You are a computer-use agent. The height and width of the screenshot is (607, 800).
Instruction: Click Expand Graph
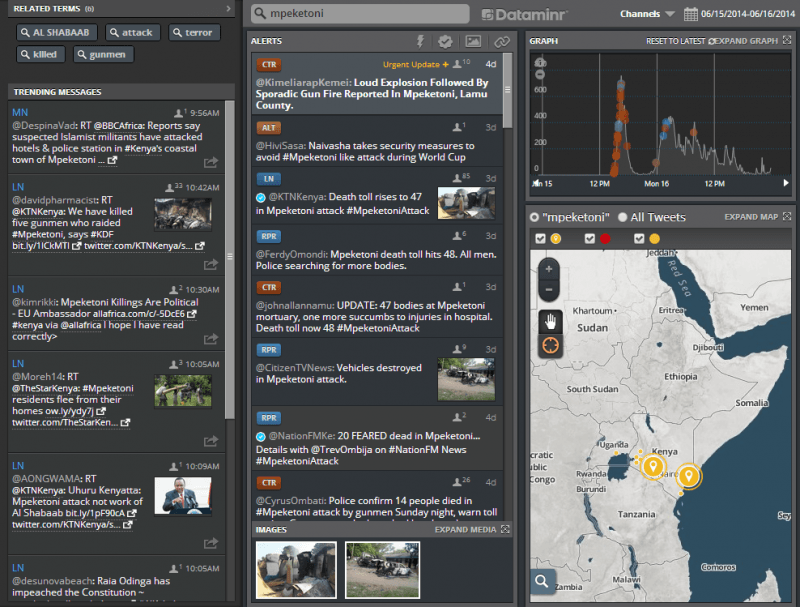coord(746,41)
